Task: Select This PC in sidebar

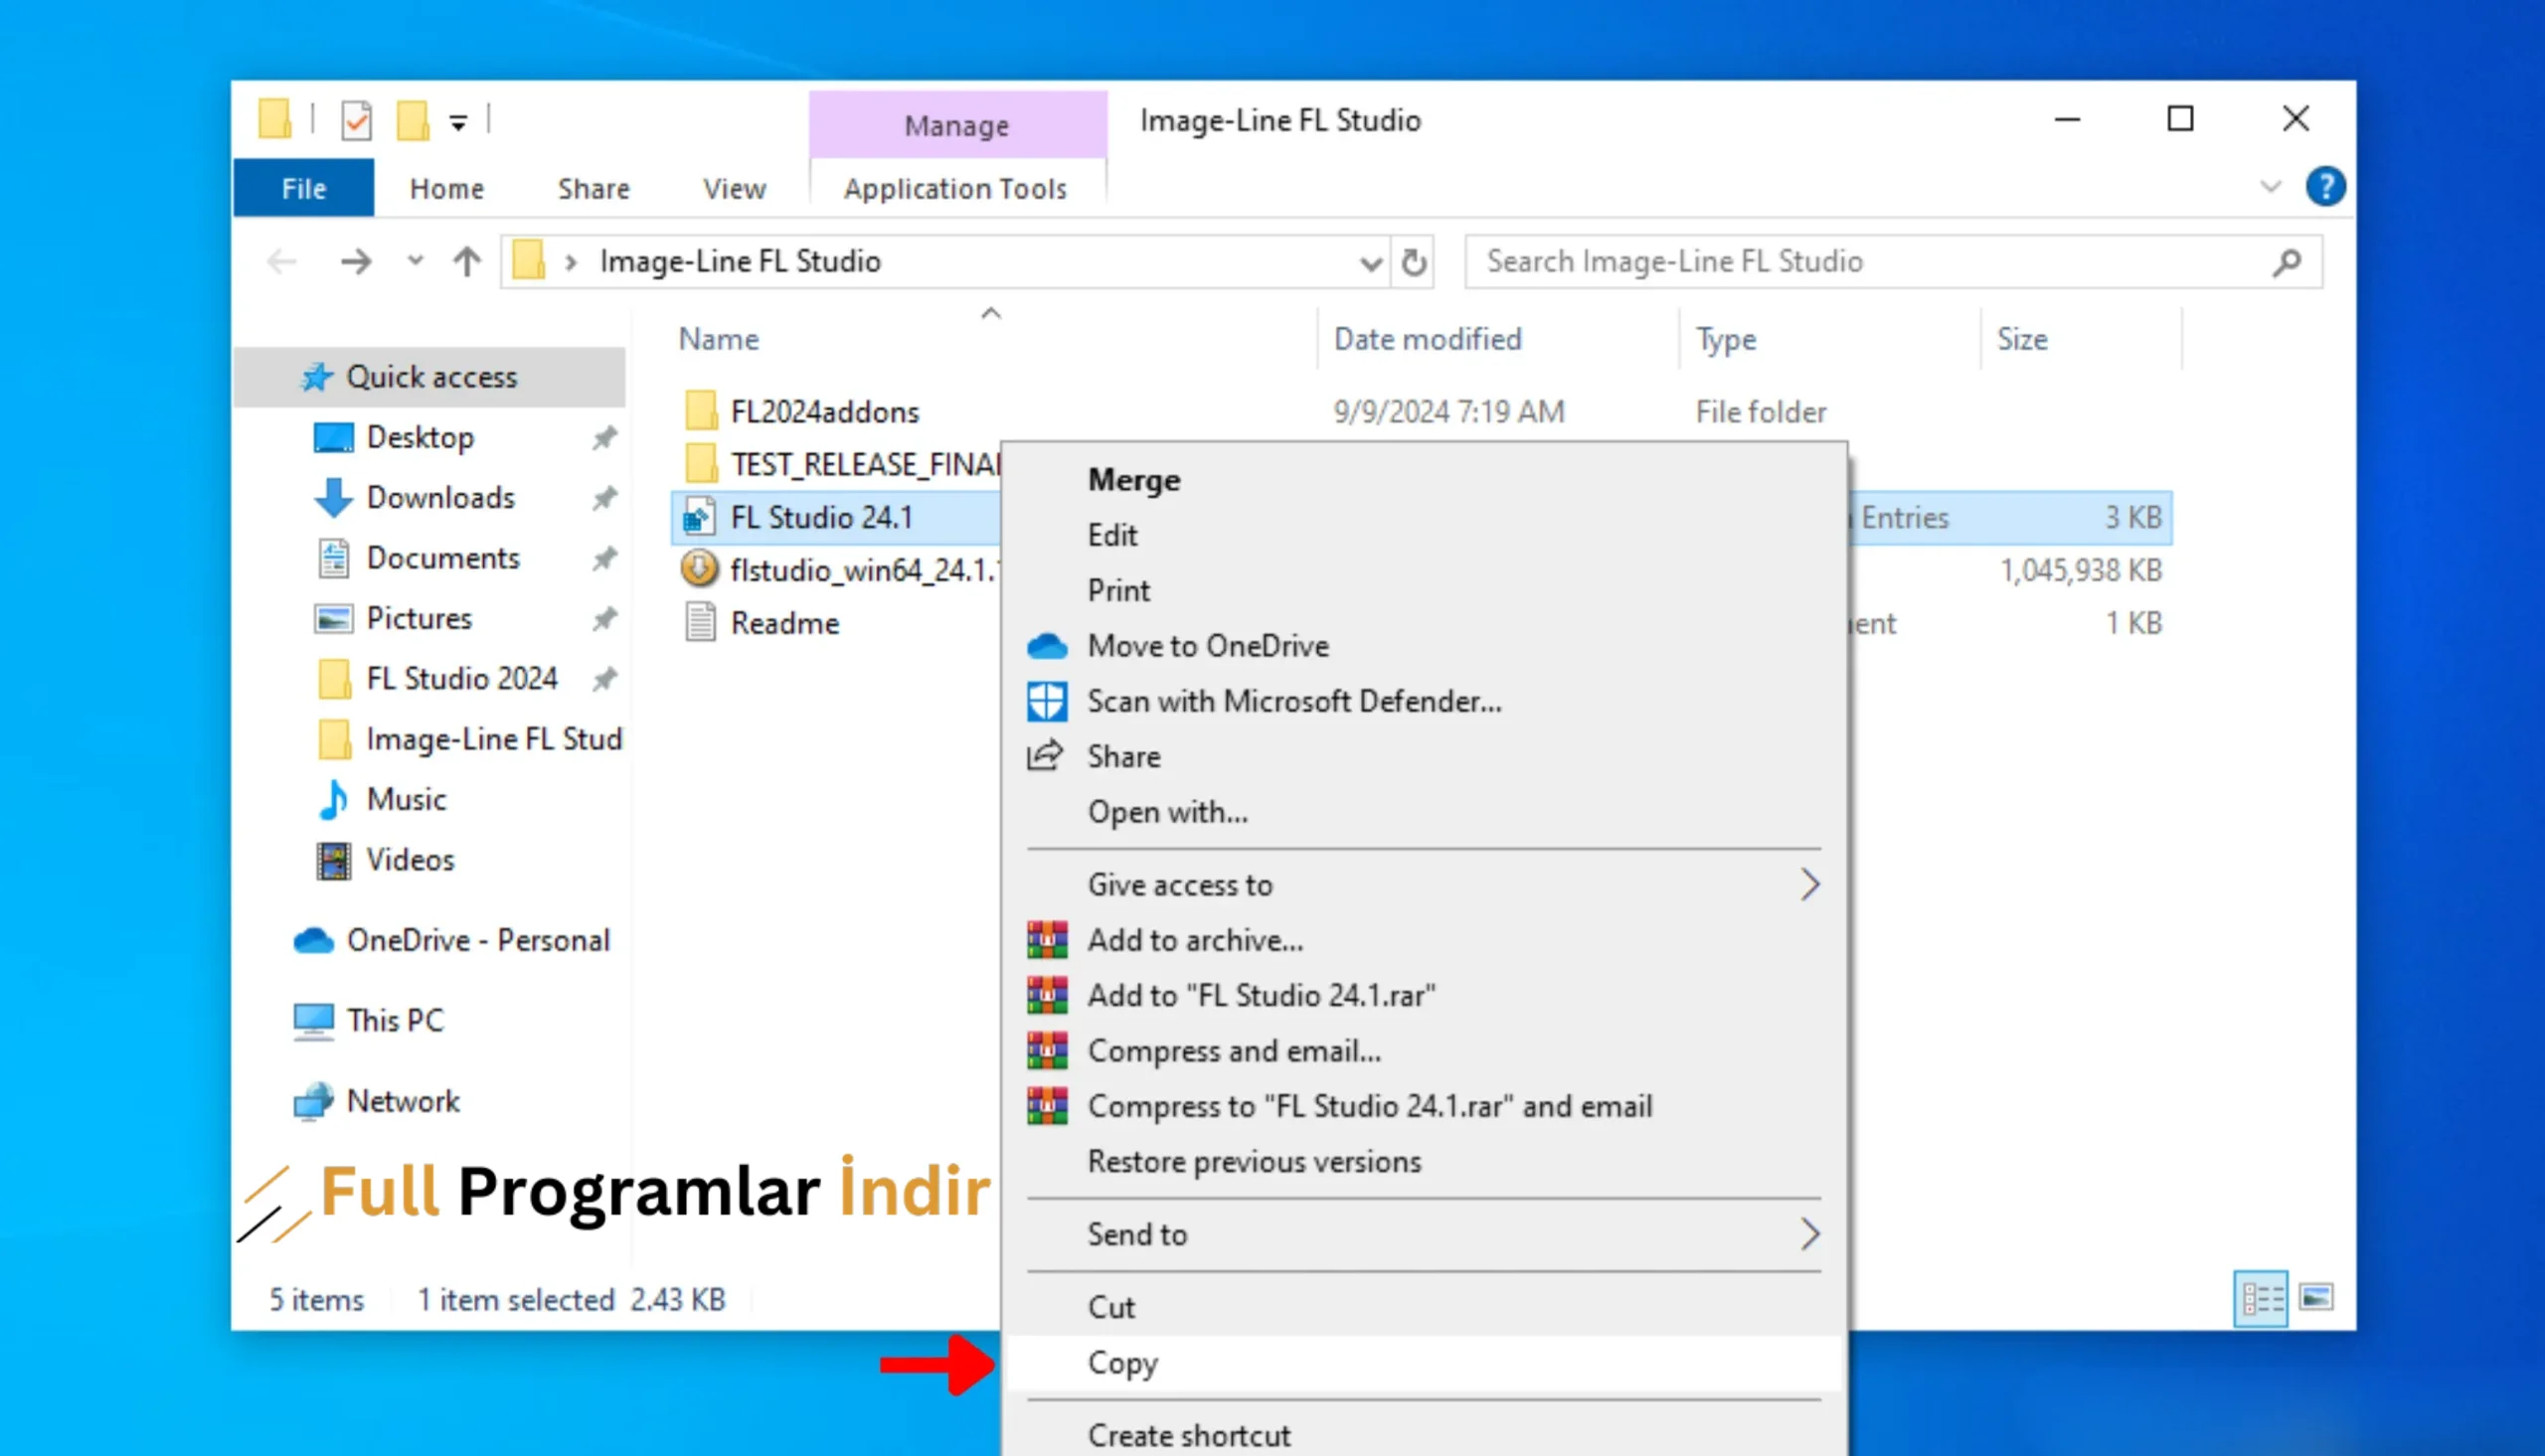Action: click(395, 1020)
